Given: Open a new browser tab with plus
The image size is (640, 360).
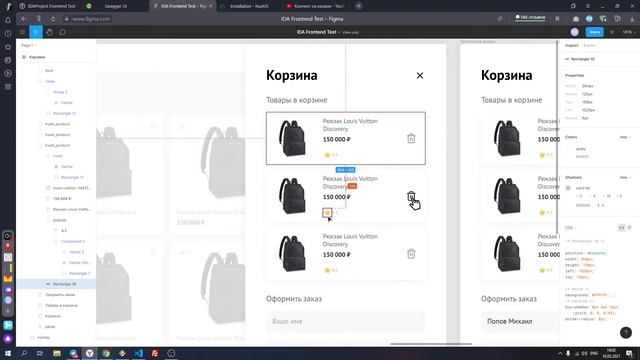Looking at the screenshot, I should (358, 6).
